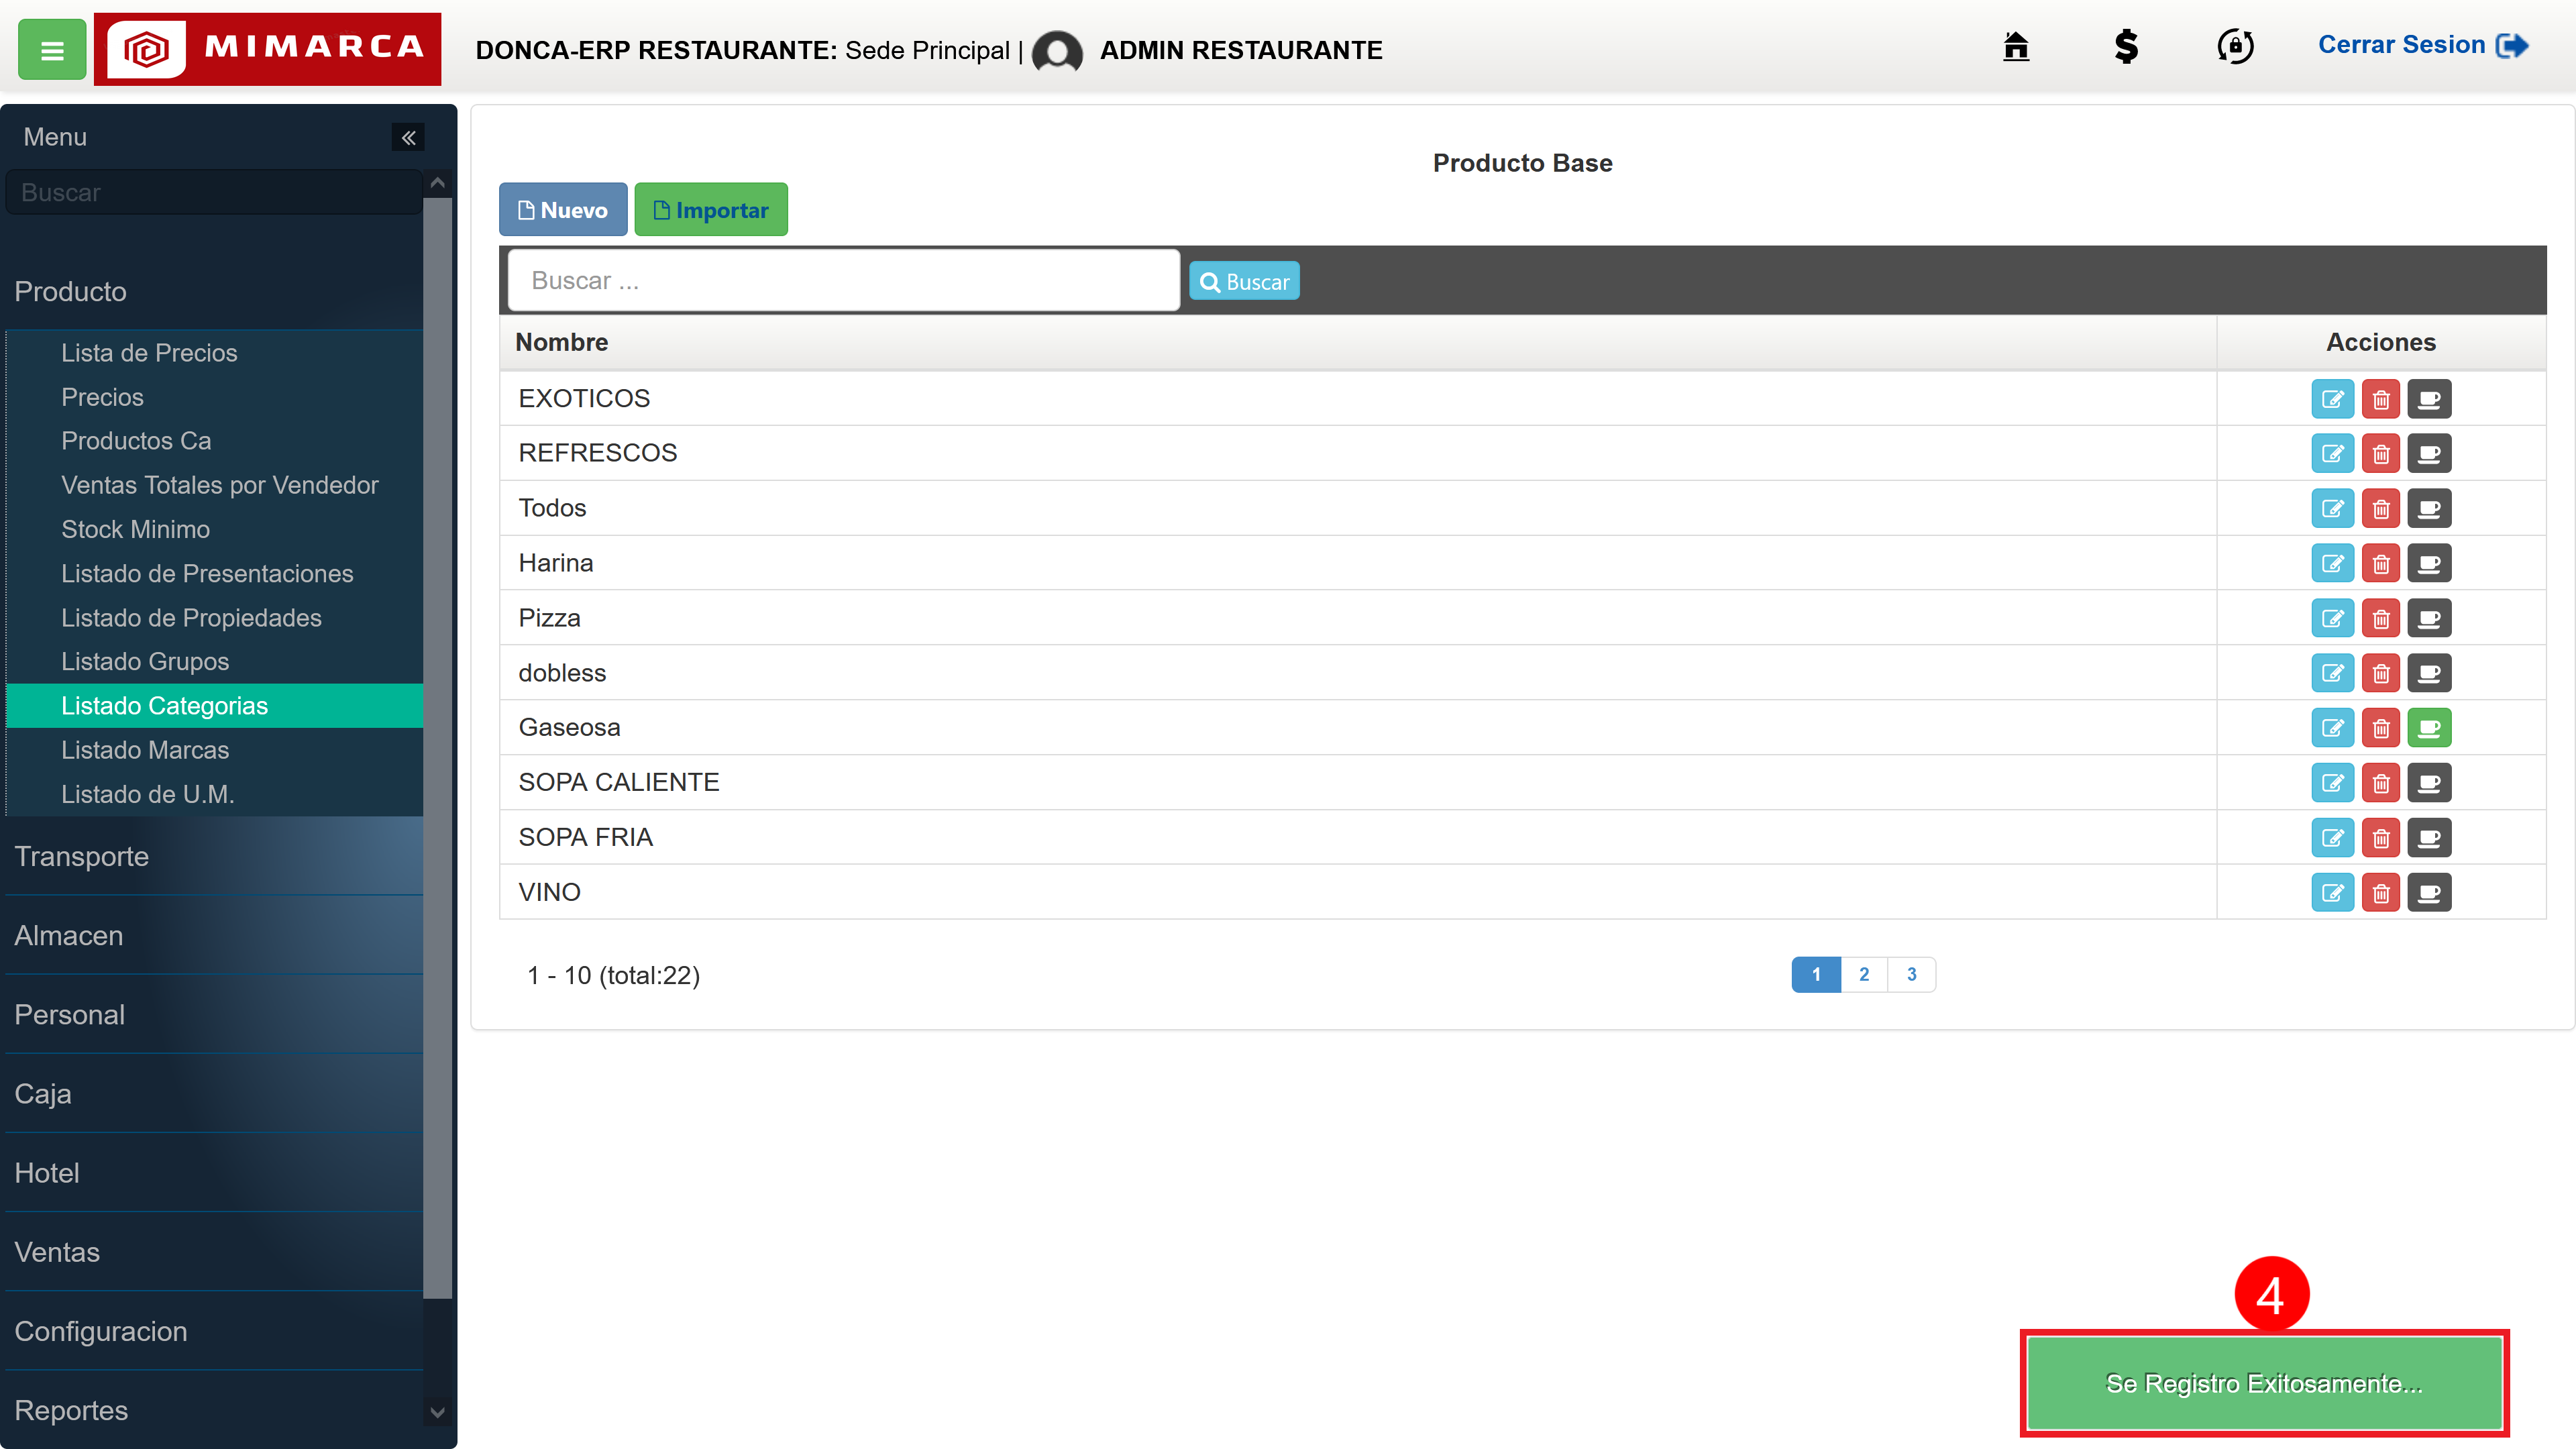This screenshot has height=1449, width=2576.
Task: Edit the Pizza category
Action: tap(2332, 619)
